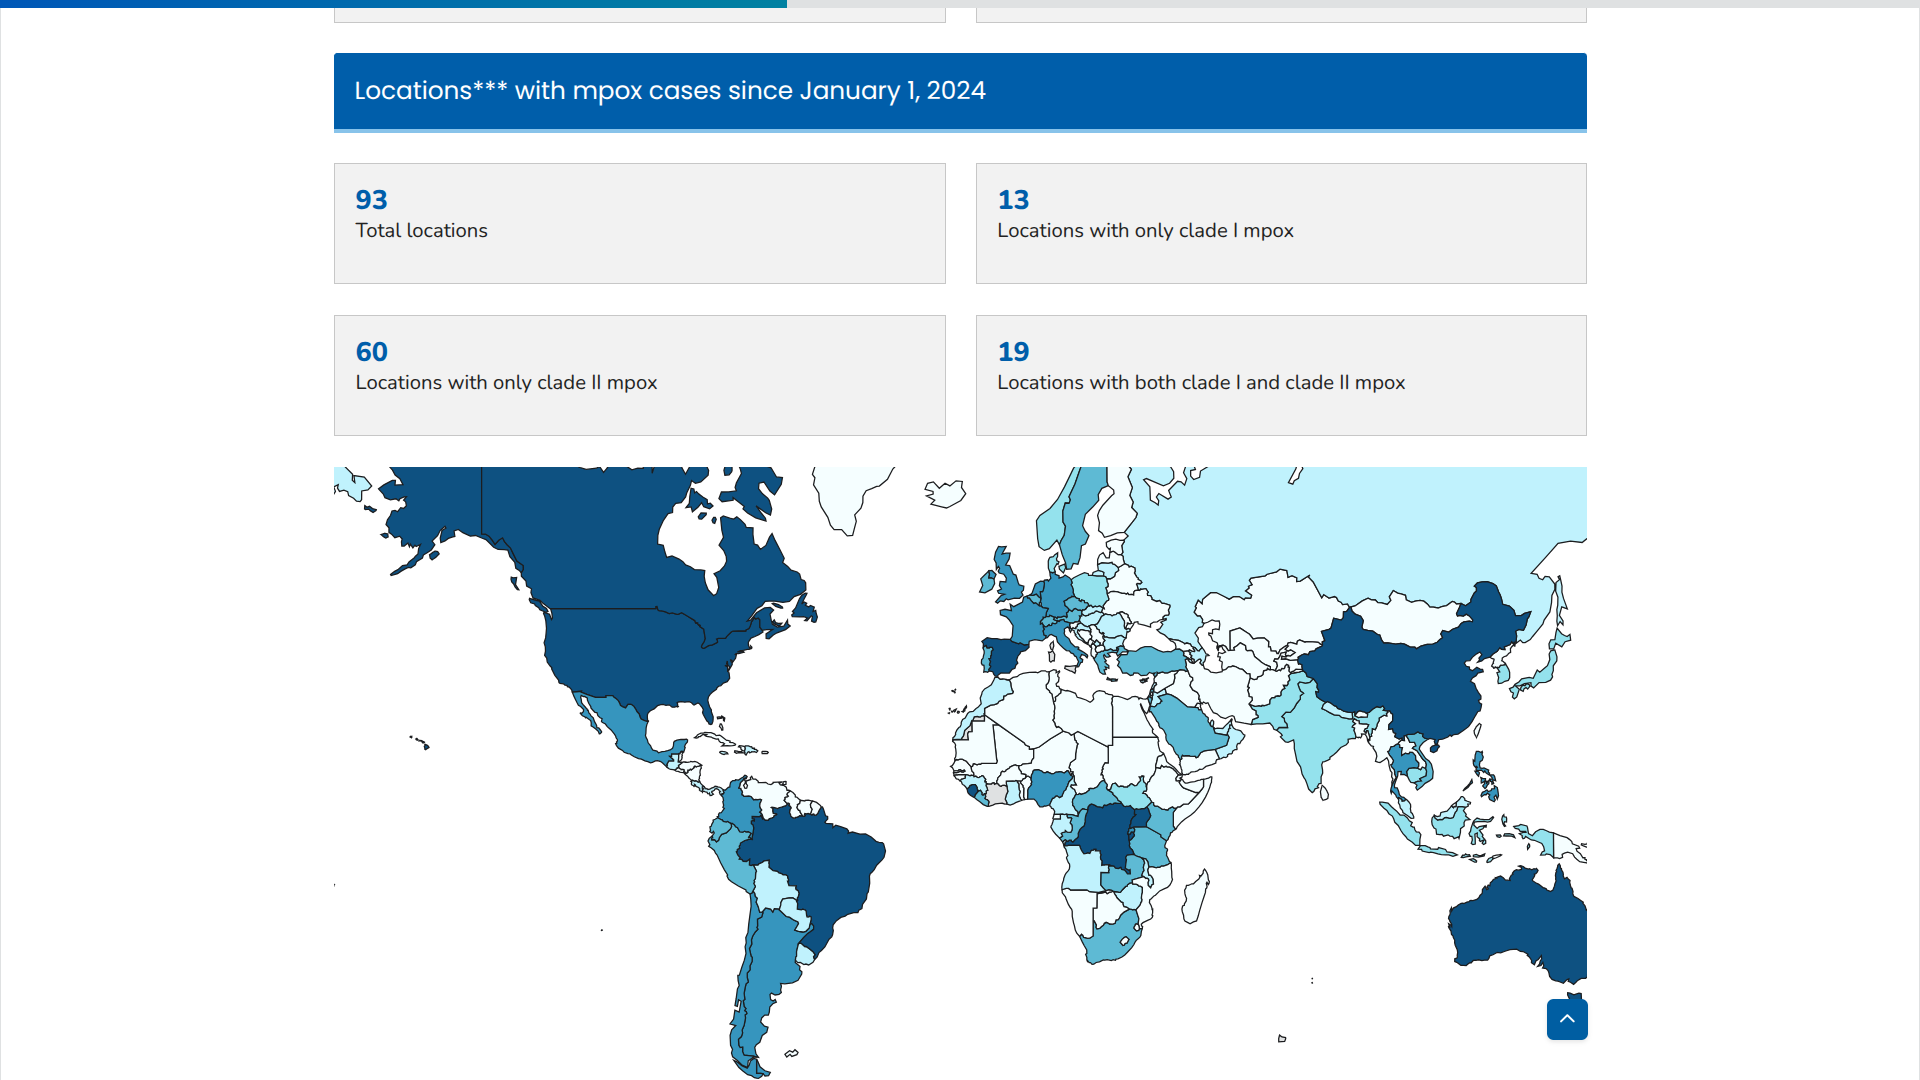Click the 13 clade I only card
Screen dimensions: 1920x1080
coord(1280,223)
